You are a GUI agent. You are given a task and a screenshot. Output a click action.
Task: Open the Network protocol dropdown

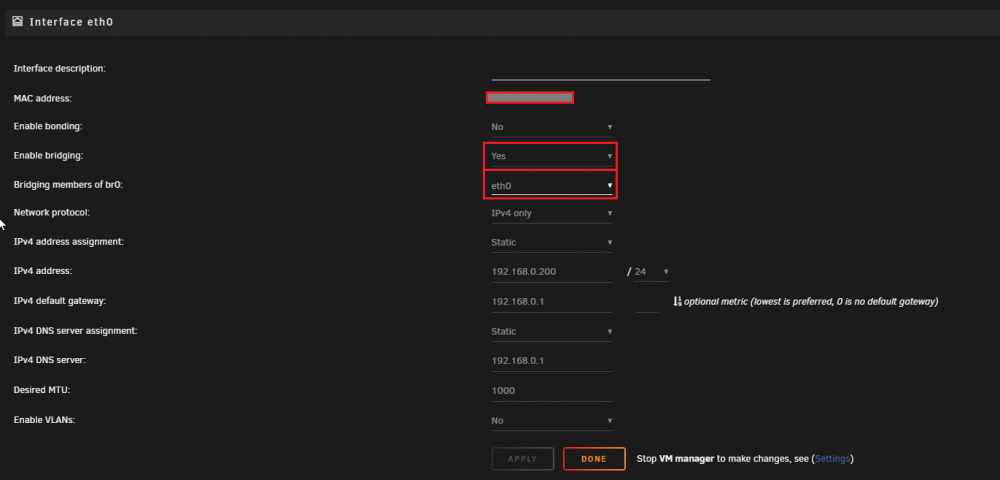click(552, 214)
